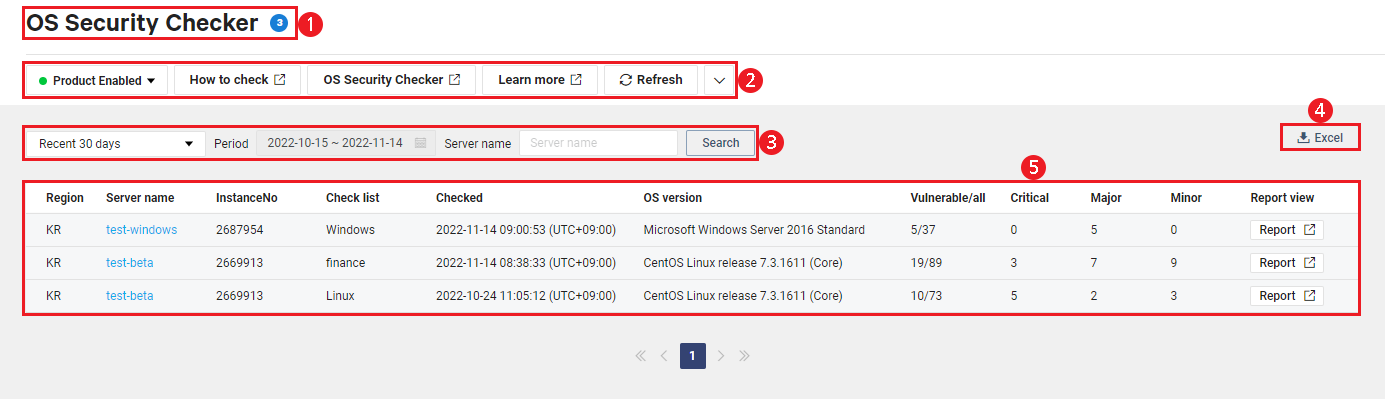
Task: Click the Region column header
Action: coord(65,198)
